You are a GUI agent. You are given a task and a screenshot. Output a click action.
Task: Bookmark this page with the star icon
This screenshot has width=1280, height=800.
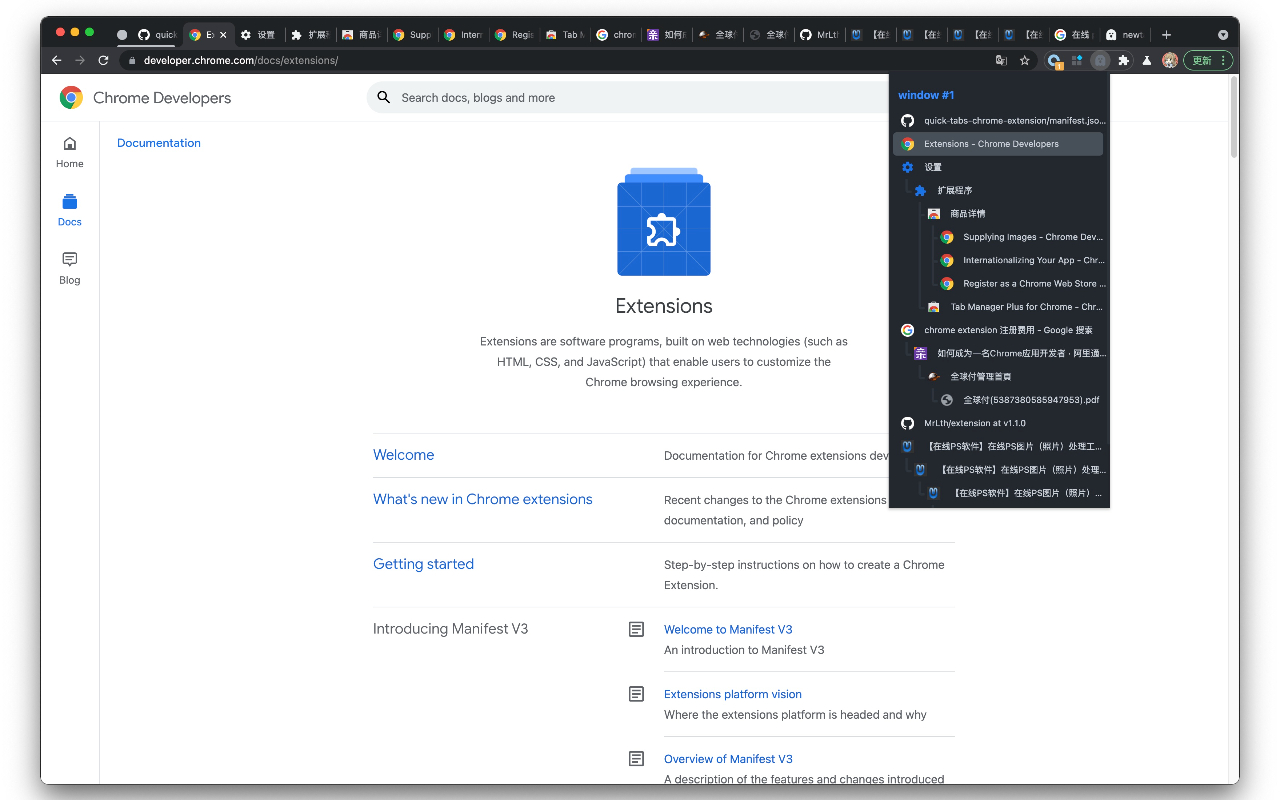[x=1024, y=60]
